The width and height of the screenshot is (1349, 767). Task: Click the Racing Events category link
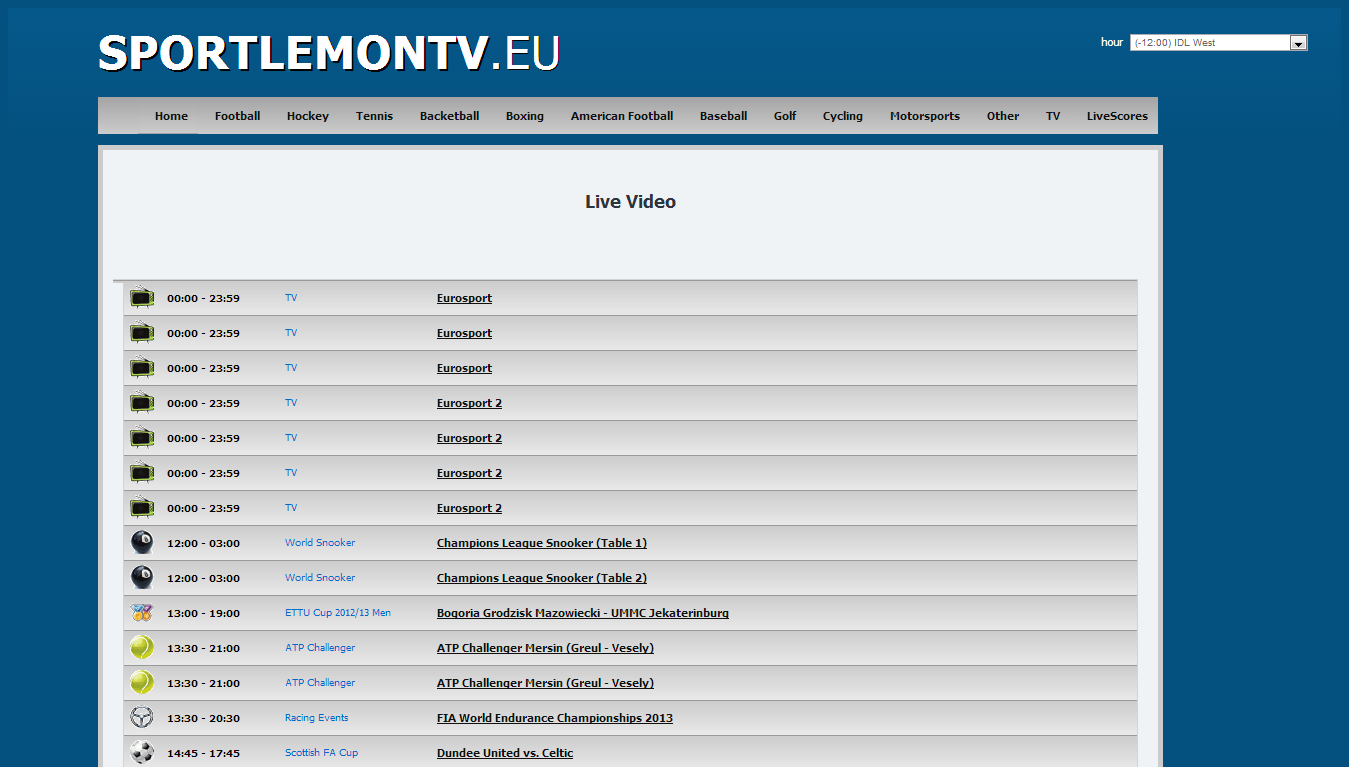click(x=317, y=718)
